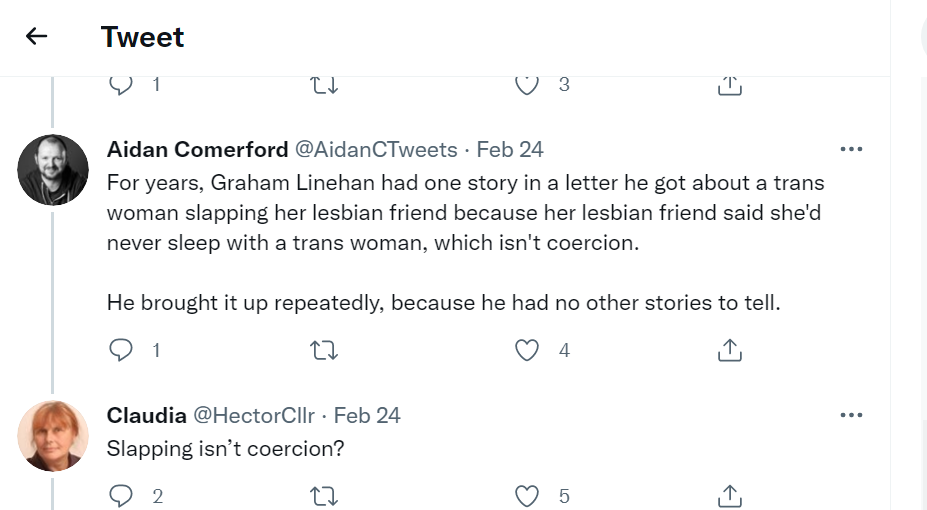The height and width of the screenshot is (510, 927).
Task: Retweet Claudia's slapping tweet
Action: [x=325, y=495]
